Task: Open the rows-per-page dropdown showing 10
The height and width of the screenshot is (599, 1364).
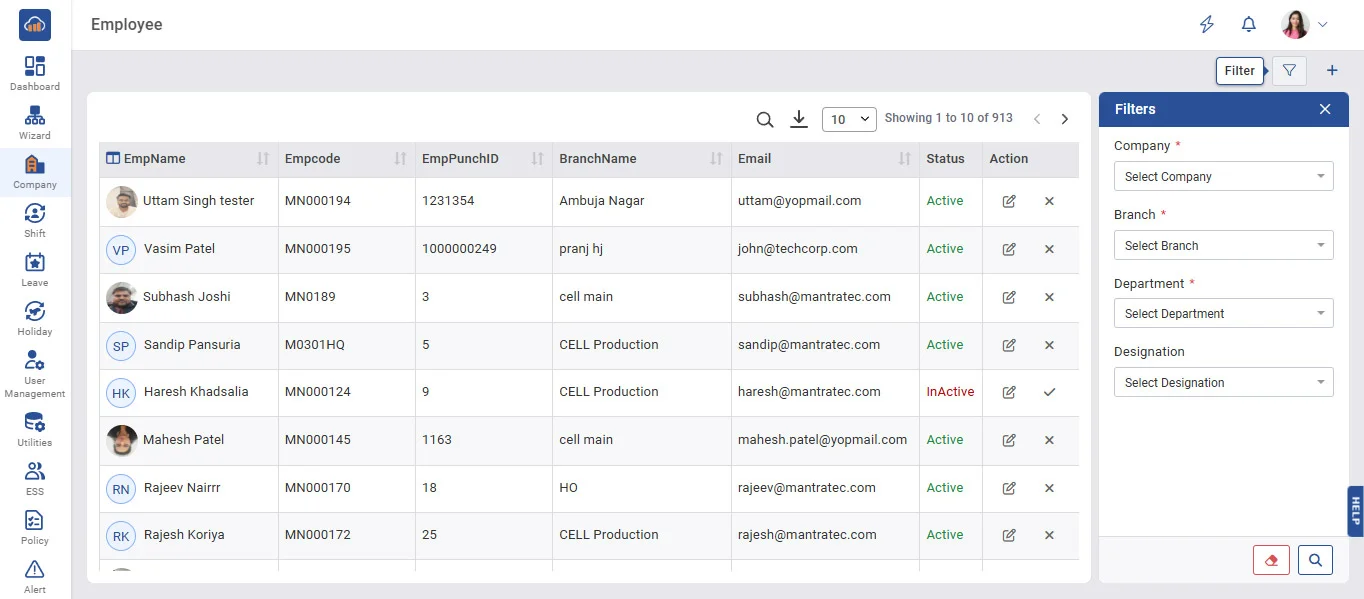Action: pos(848,120)
